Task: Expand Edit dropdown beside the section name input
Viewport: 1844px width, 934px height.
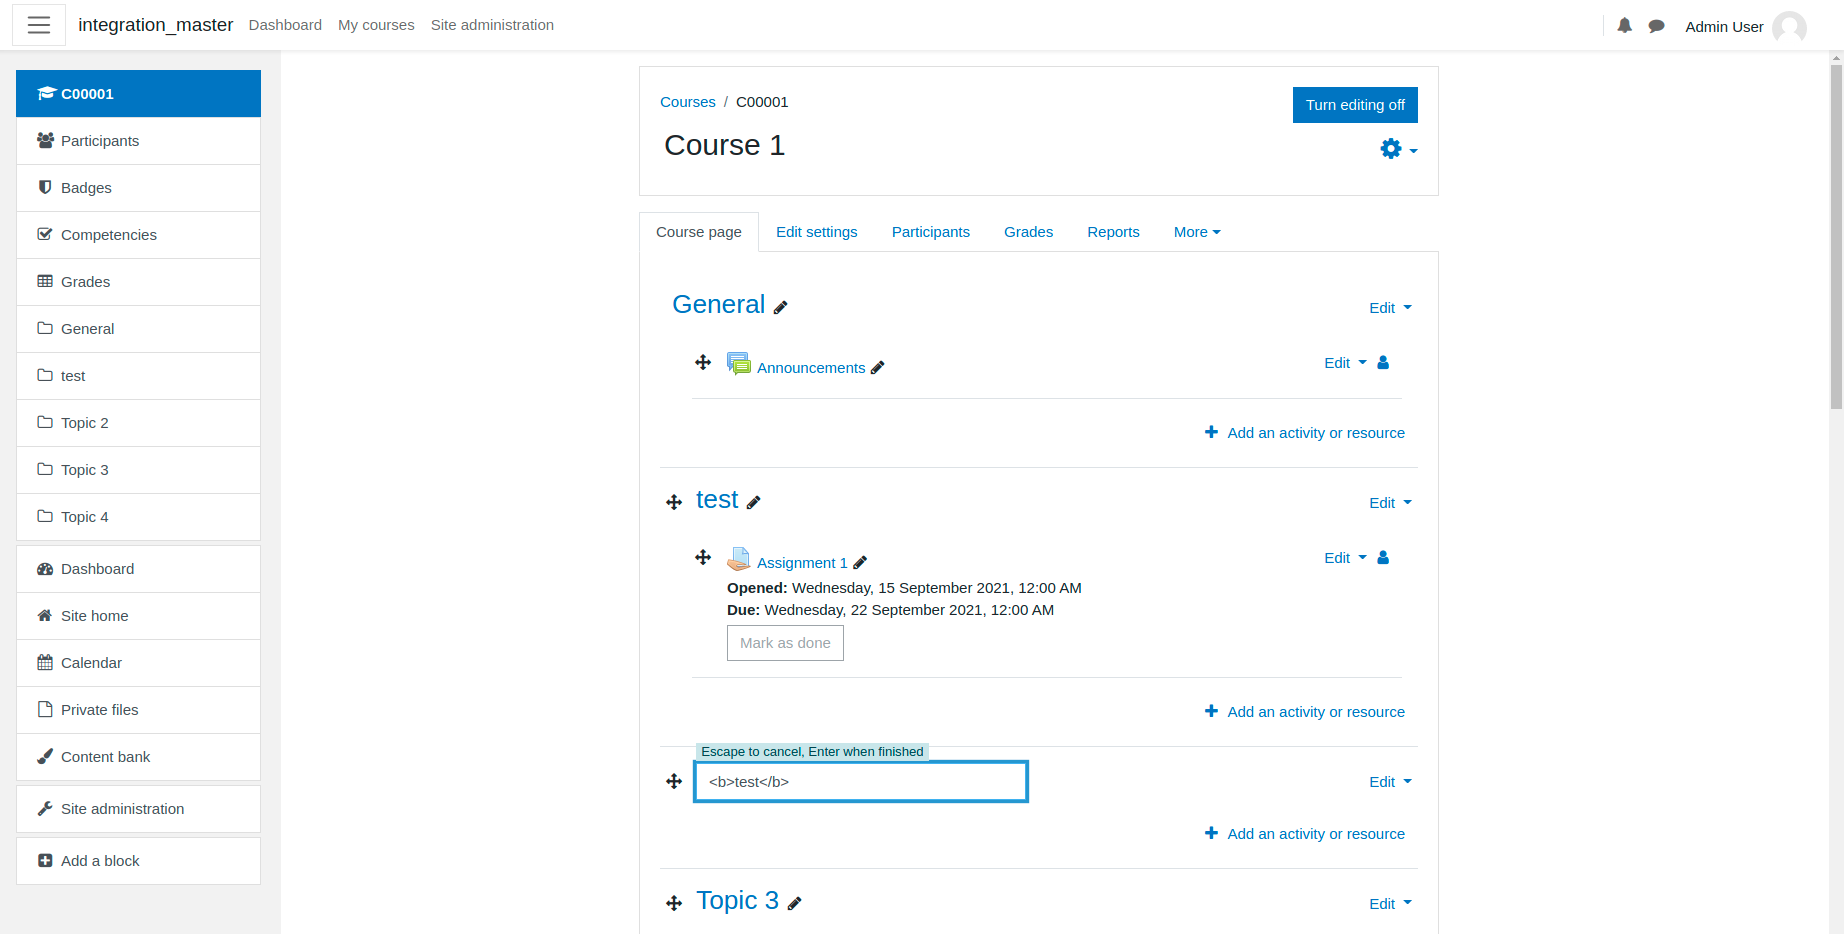Action: [1390, 782]
